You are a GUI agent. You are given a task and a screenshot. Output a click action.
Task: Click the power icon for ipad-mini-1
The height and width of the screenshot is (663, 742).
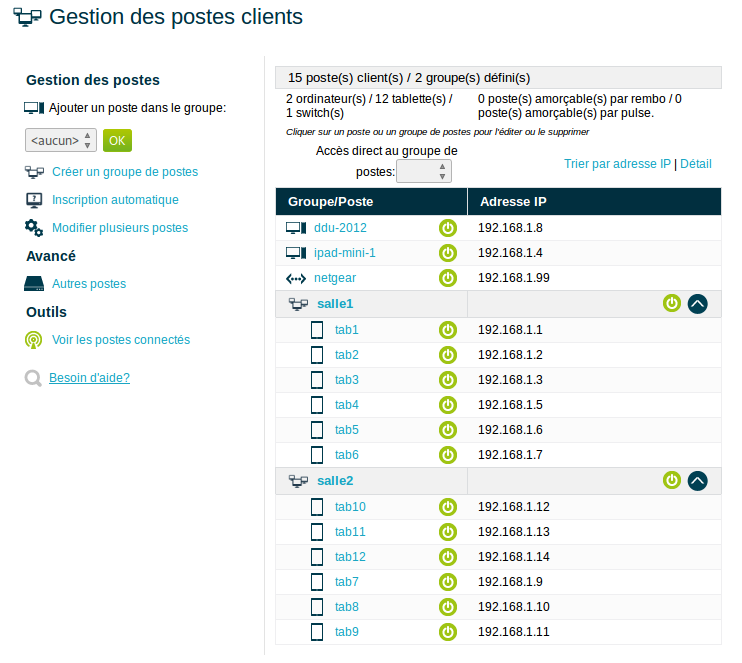[x=448, y=253]
